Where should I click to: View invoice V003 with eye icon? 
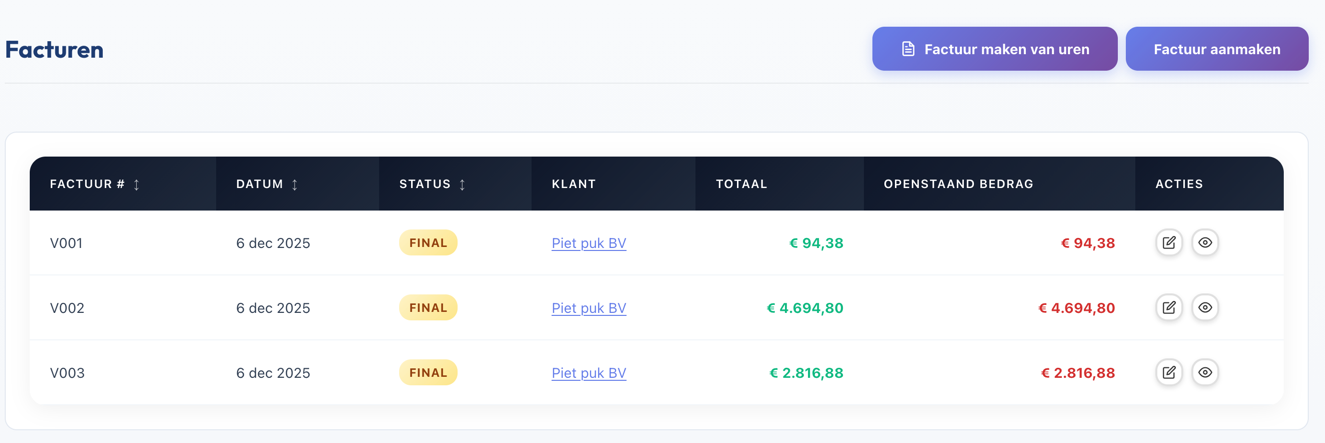(1205, 373)
